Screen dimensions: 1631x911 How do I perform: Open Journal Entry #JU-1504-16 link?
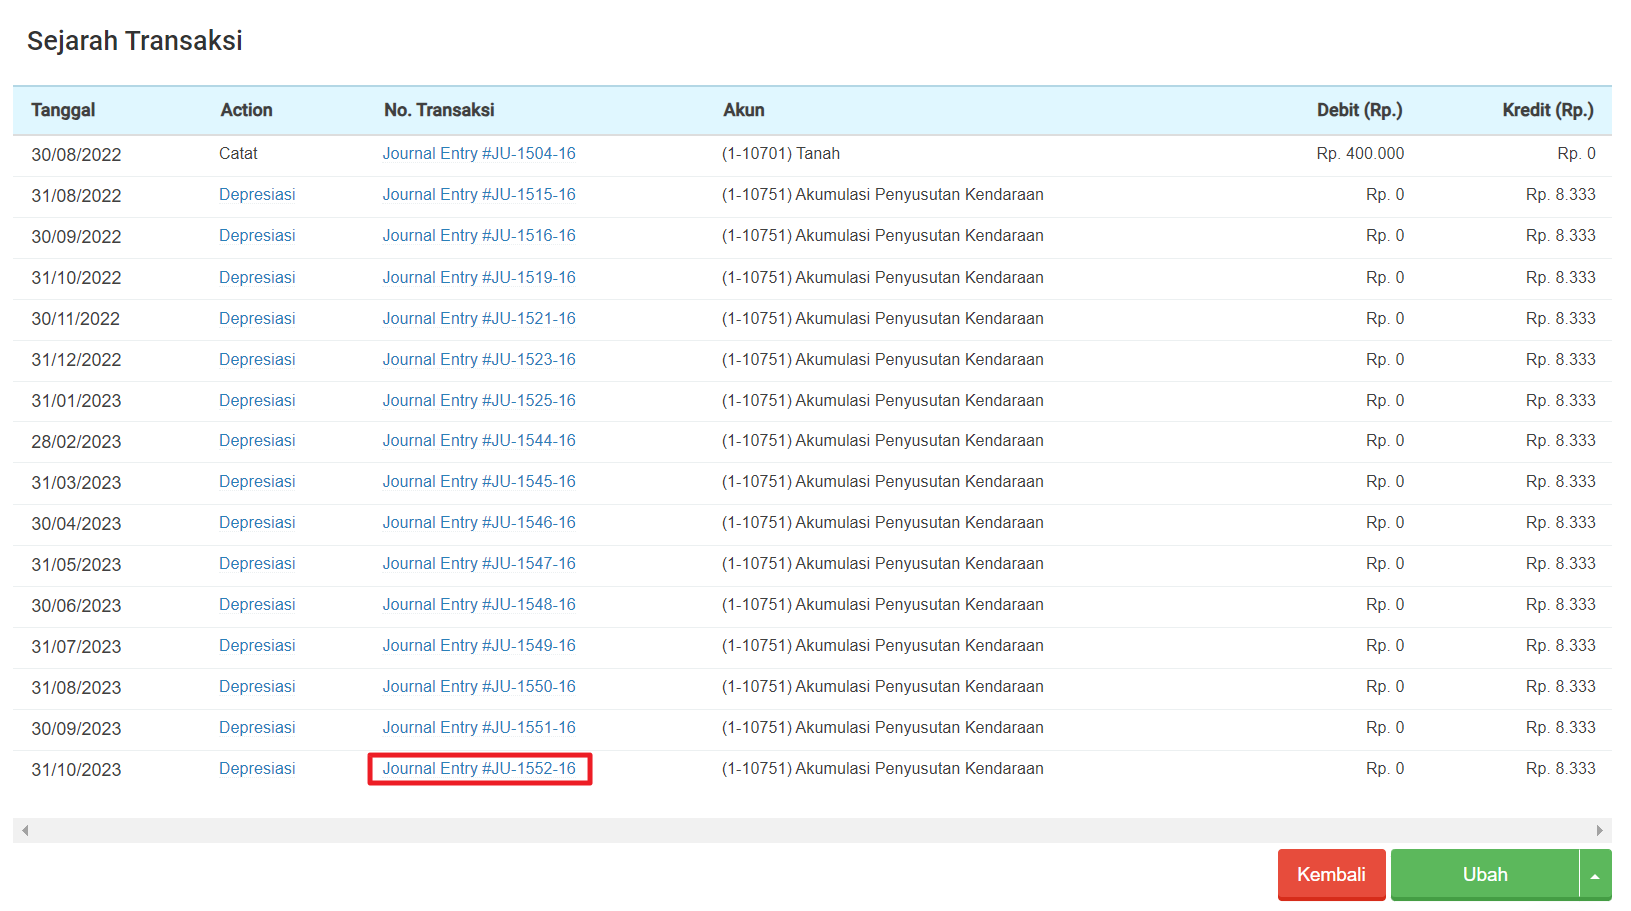click(x=479, y=154)
